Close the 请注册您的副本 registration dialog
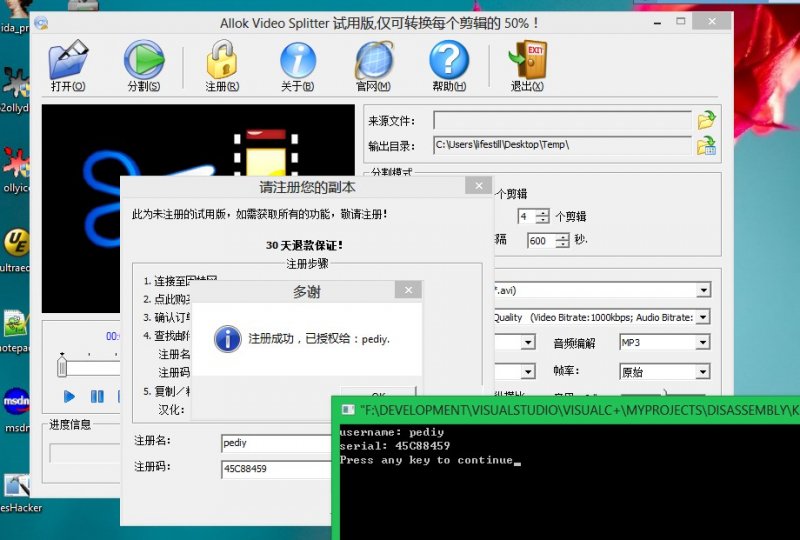The width and height of the screenshot is (800, 540). click(x=479, y=186)
